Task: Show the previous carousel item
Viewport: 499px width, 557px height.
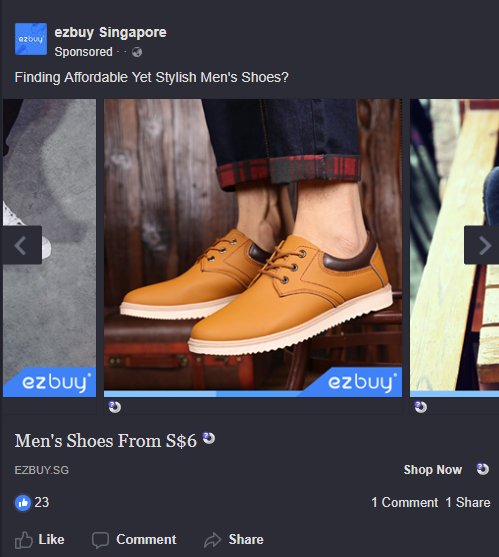Action: click(21, 245)
